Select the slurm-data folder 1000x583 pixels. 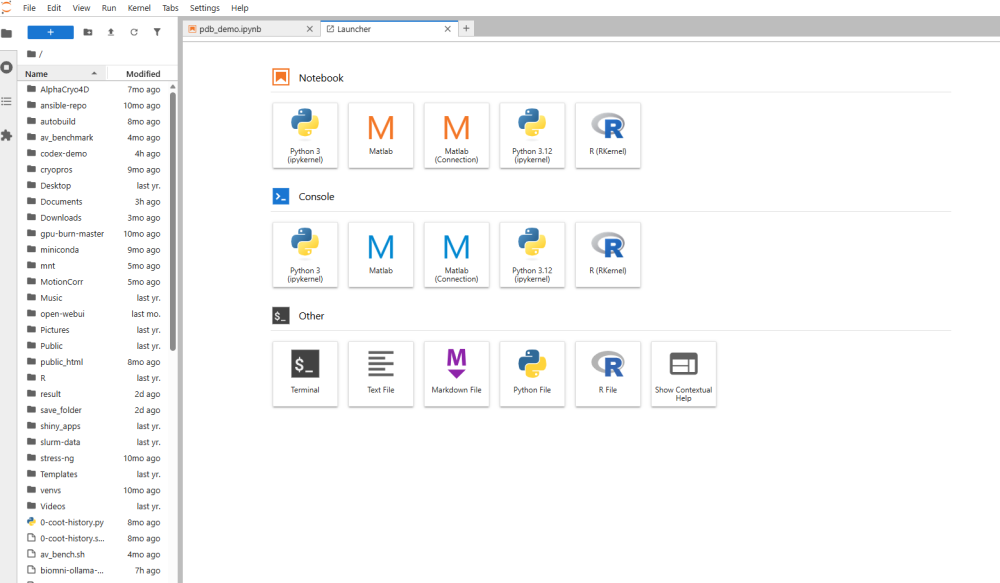pyautogui.click(x=93, y=442)
